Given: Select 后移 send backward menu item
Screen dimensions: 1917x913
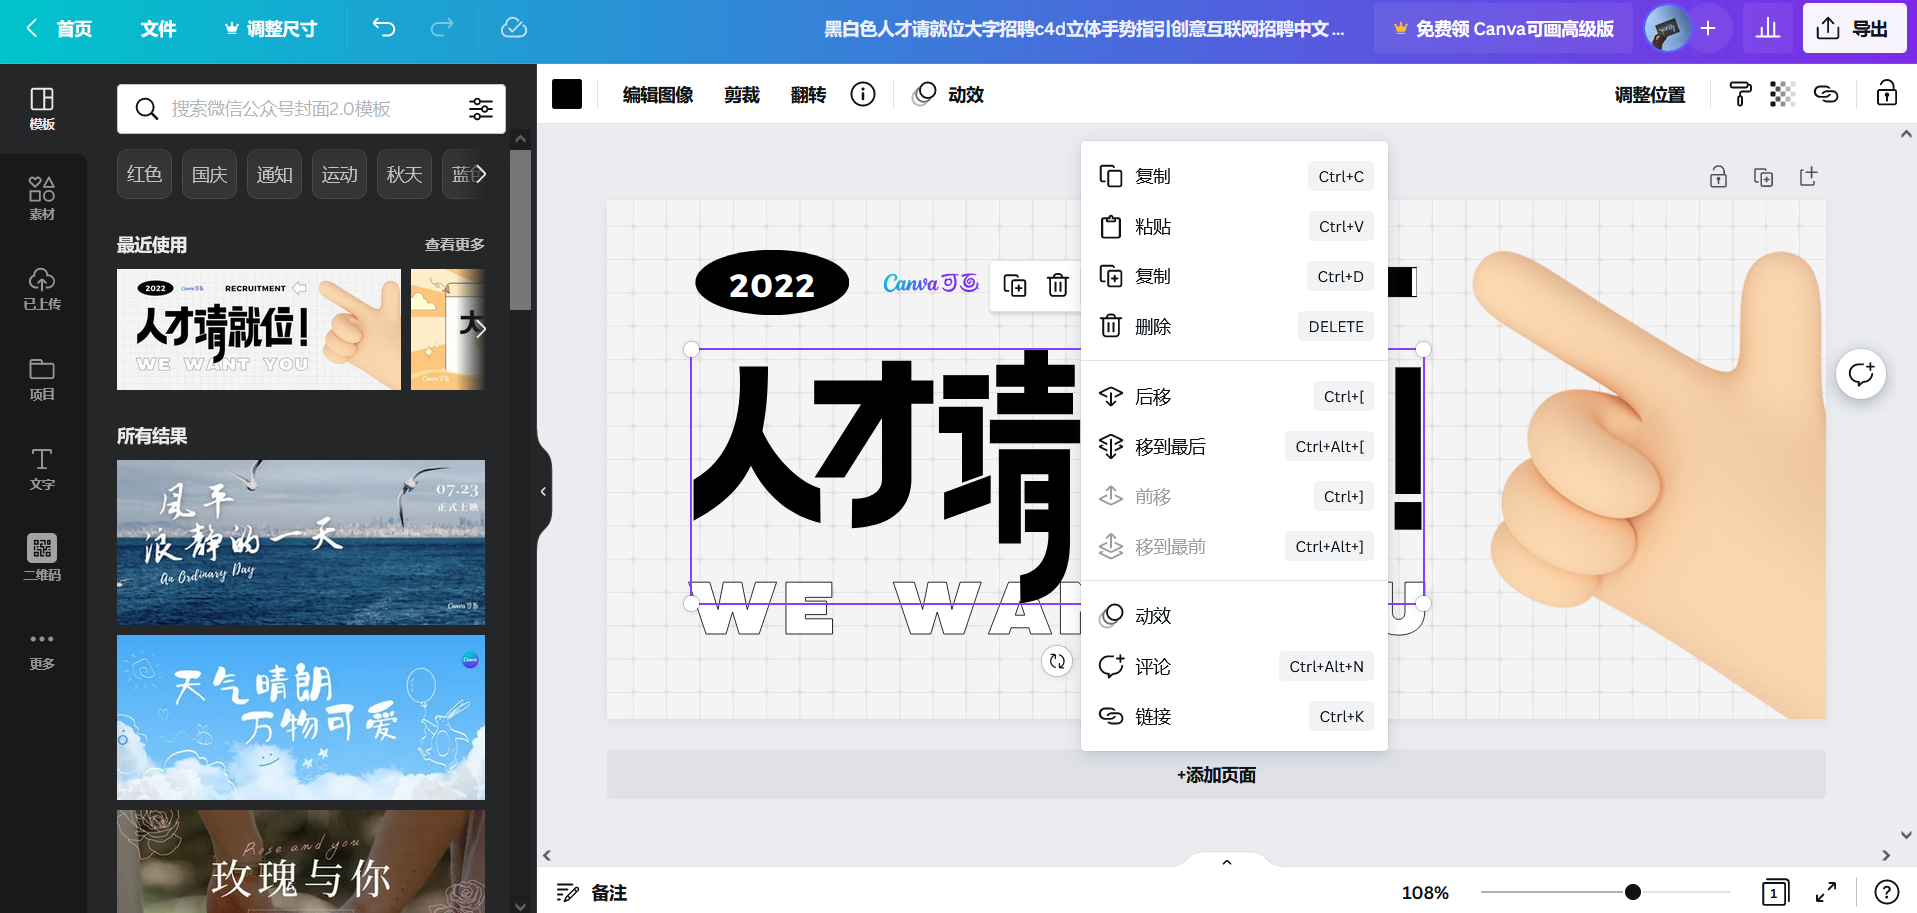Looking at the screenshot, I should [x=1234, y=397].
